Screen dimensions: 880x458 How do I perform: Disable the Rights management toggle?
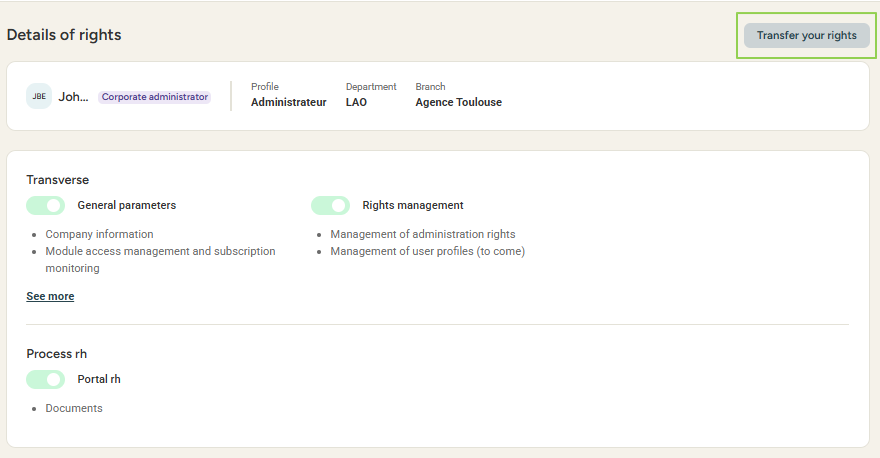[330, 205]
